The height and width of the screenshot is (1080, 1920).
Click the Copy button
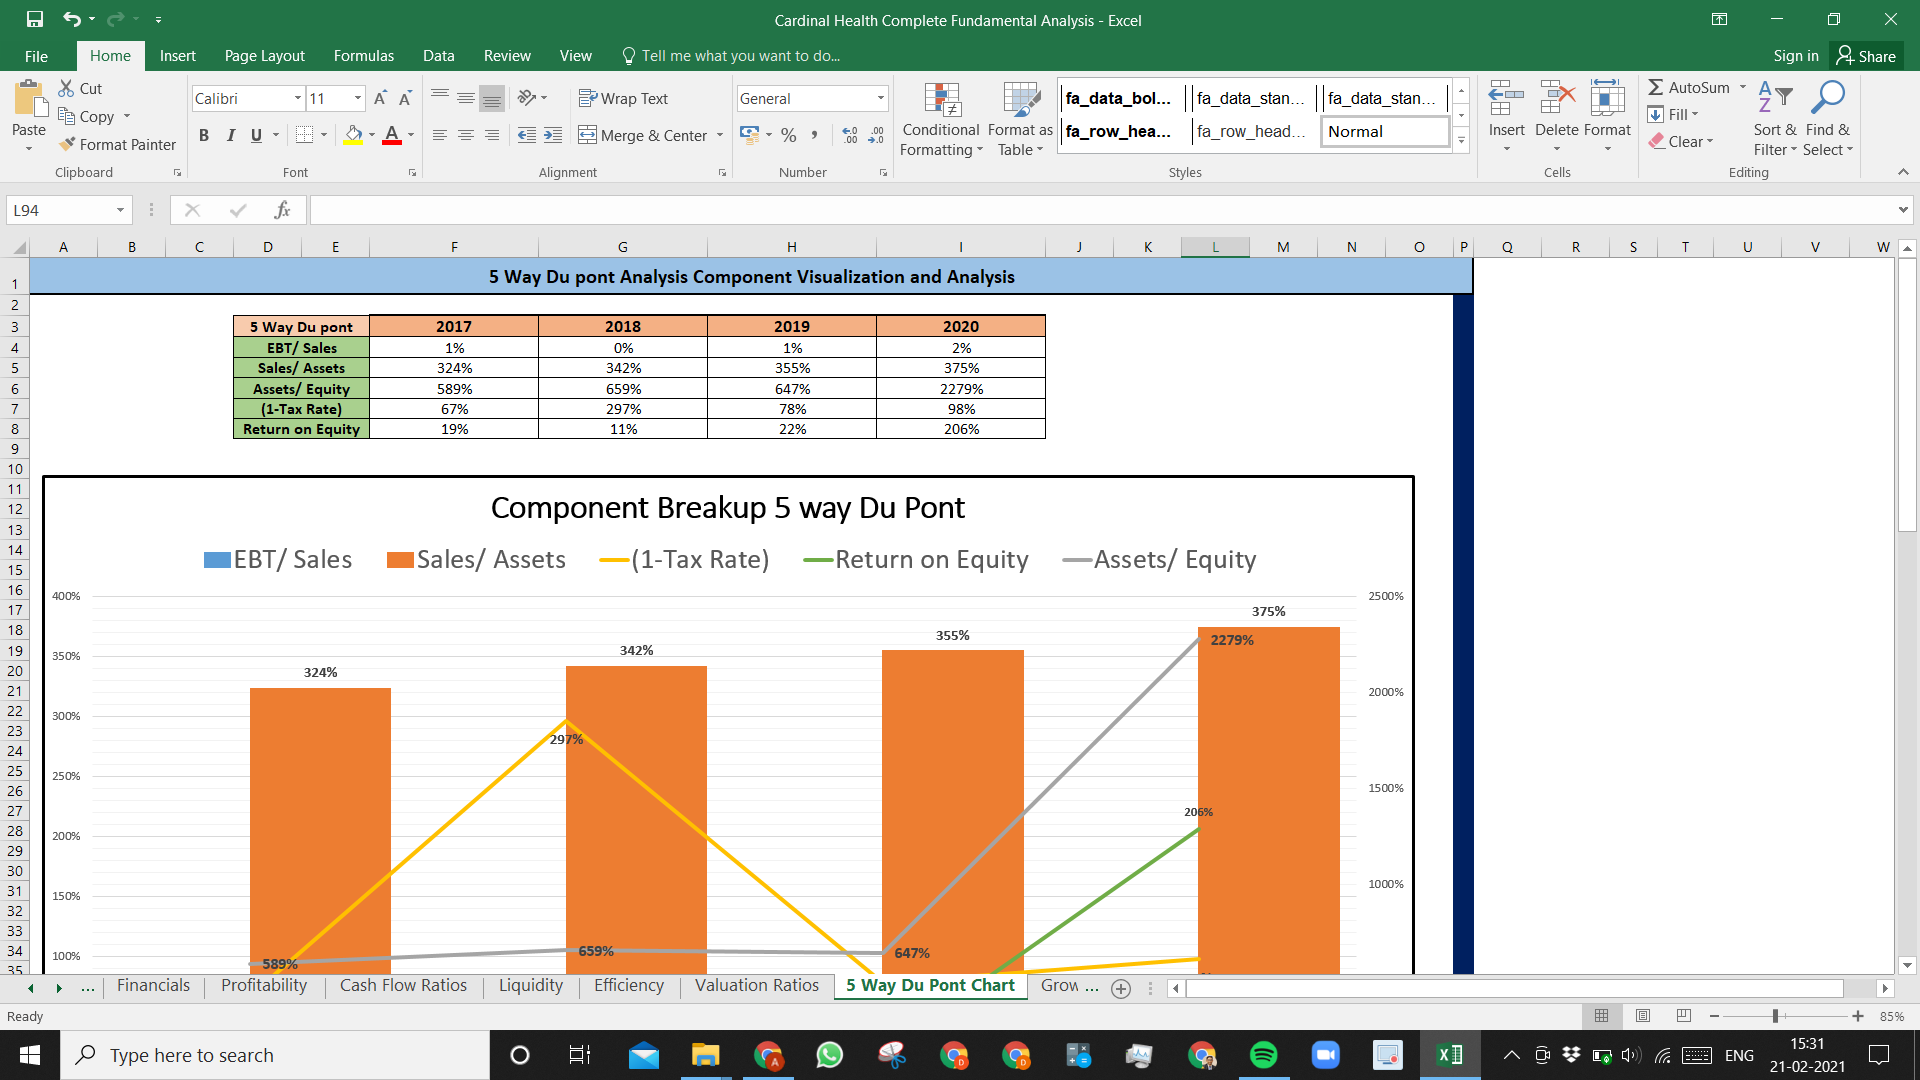tap(87, 116)
